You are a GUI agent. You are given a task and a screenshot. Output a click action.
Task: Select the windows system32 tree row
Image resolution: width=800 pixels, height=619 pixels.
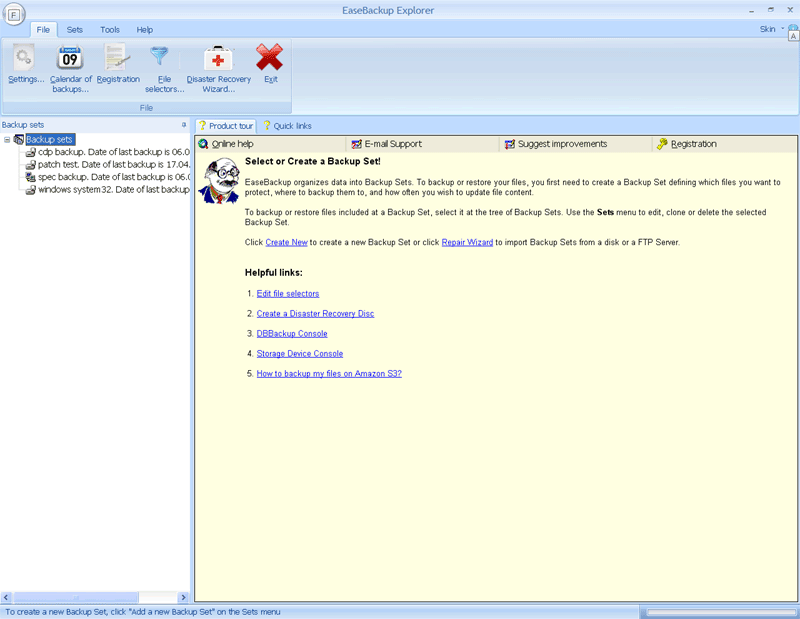(113, 190)
